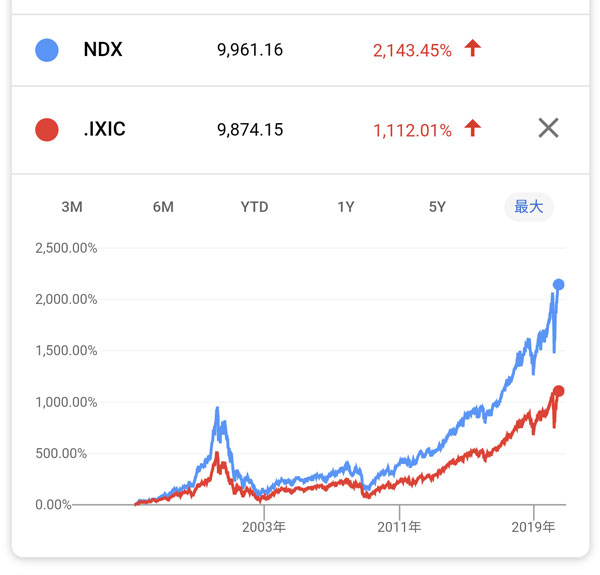Select the 5Y time range
Screen dimensions: 600x575
[x=437, y=207]
